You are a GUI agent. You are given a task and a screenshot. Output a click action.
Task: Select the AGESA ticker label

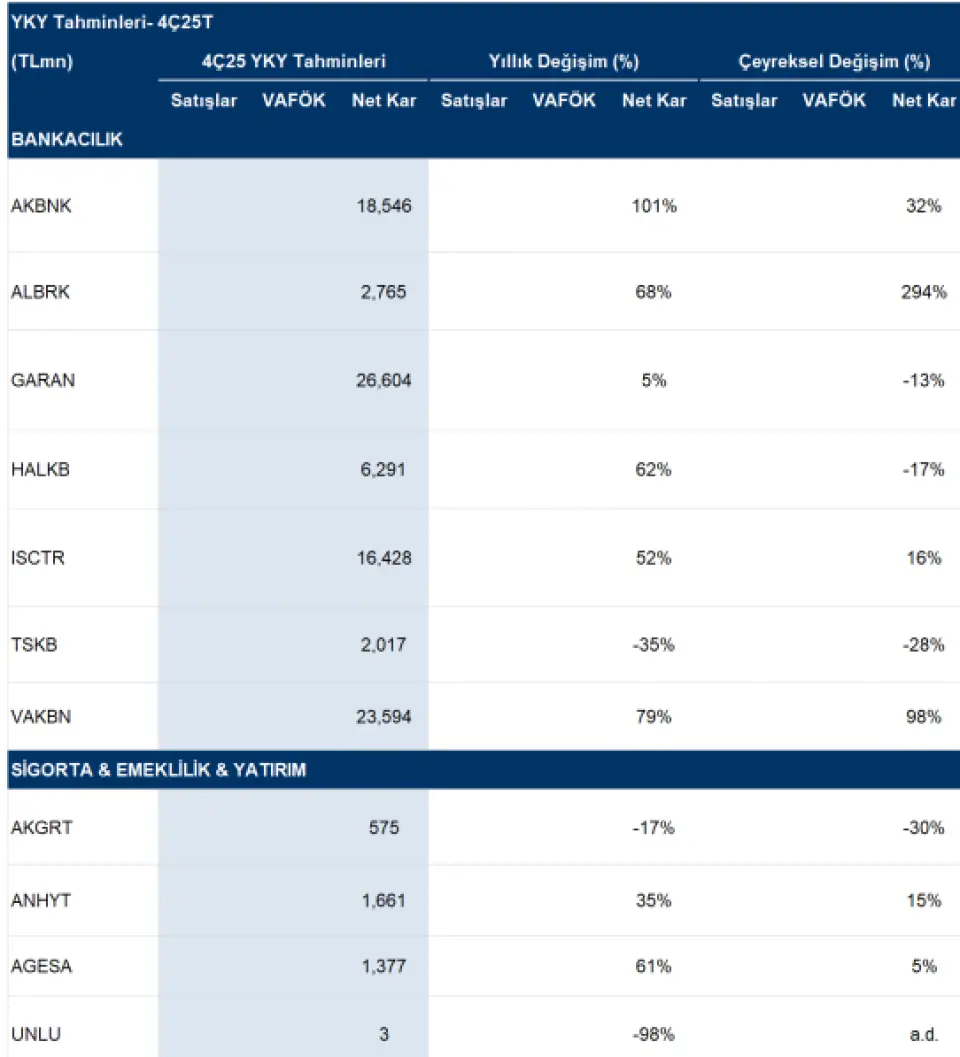click(x=41, y=967)
